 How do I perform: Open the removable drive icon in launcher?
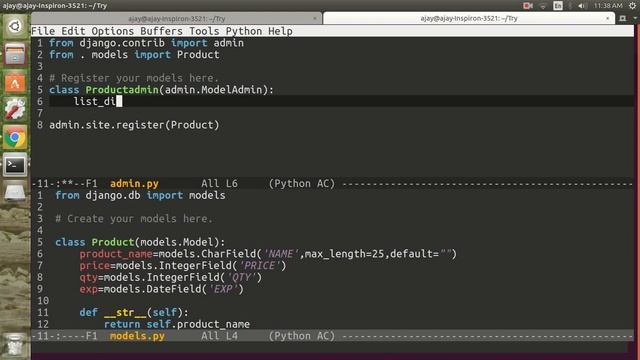click(15, 193)
